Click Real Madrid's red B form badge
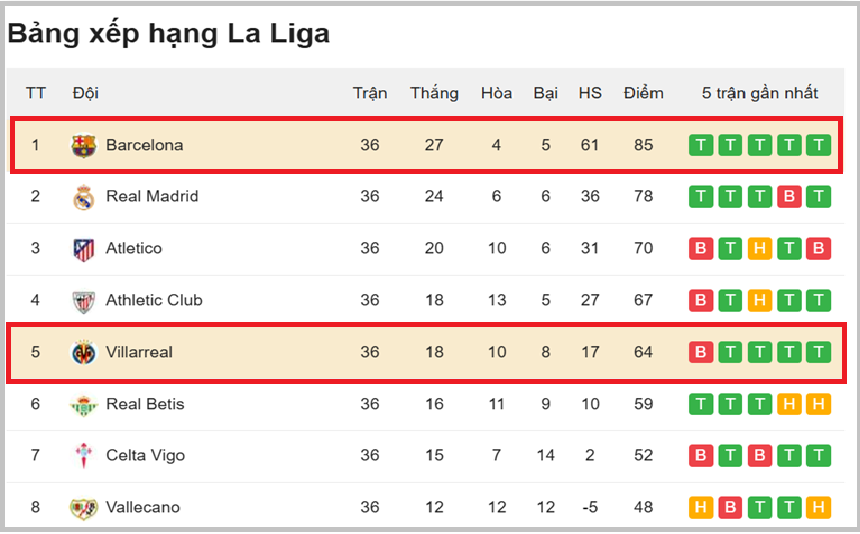860x534 pixels. pos(789,196)
